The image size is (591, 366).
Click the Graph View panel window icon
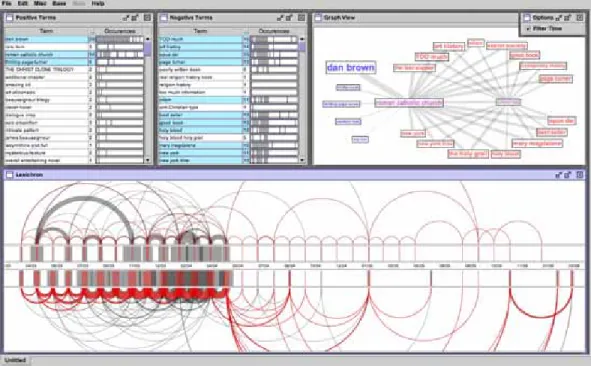318,18
